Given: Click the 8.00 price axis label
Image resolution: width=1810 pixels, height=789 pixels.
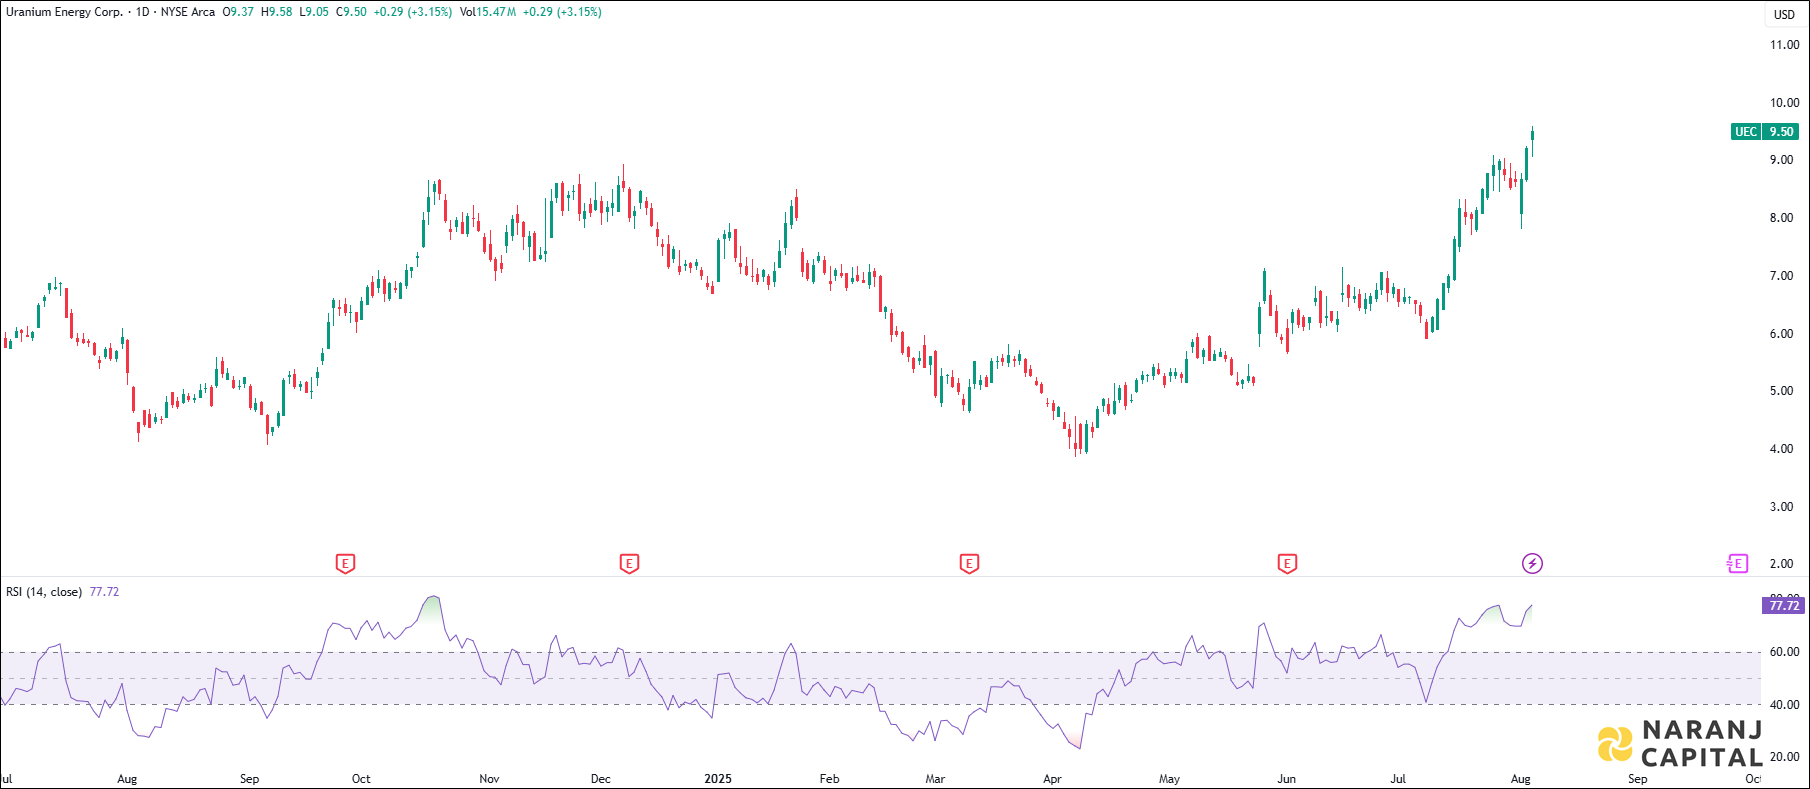Looking at the screenshot, I should tap(1781, 218).
